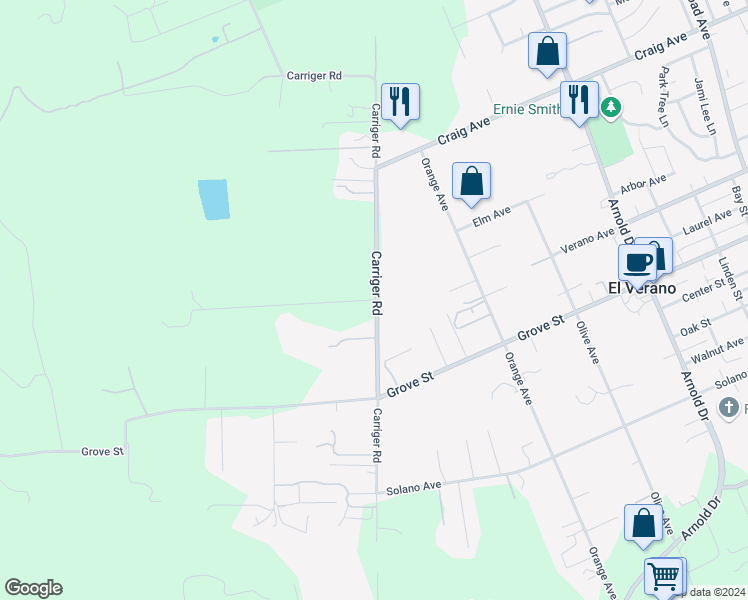Select the Orange Ave label just below Craig Ave
748x600 pixels.
click(435, 185)
